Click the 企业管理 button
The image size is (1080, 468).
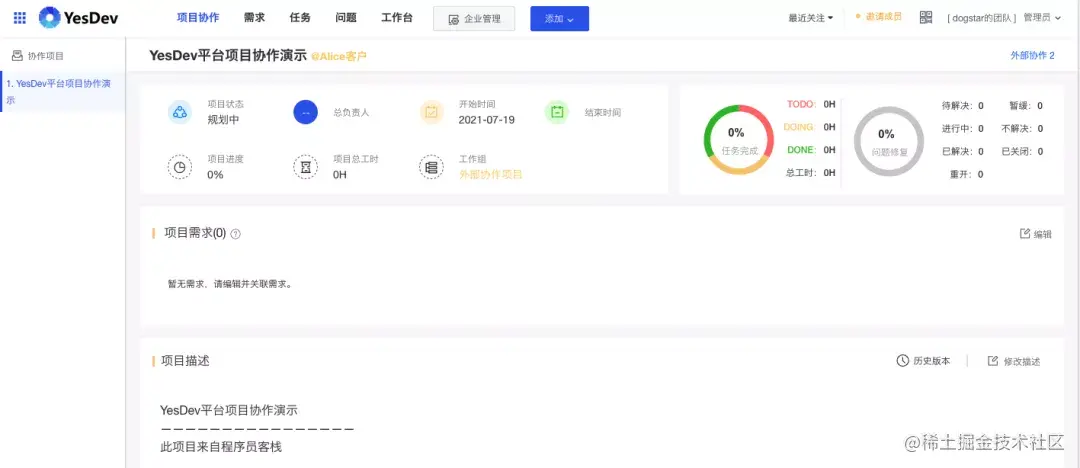click(x=474, y=19)
